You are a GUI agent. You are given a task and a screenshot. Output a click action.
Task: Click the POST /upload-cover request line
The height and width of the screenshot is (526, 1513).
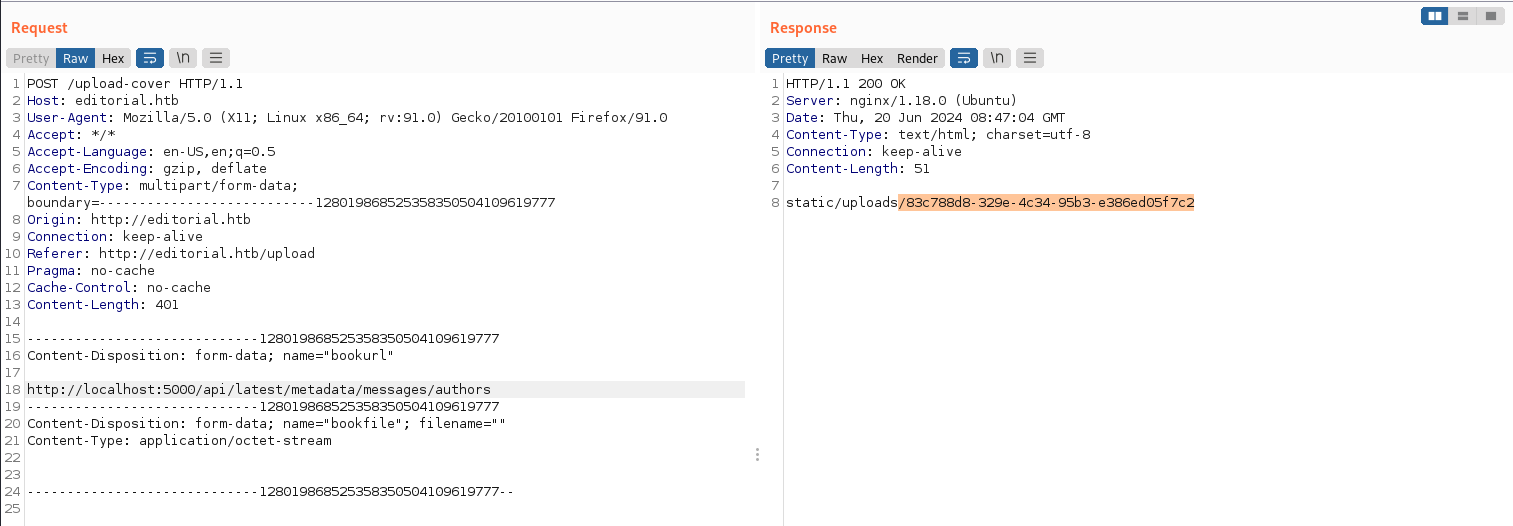click(135, 84)
